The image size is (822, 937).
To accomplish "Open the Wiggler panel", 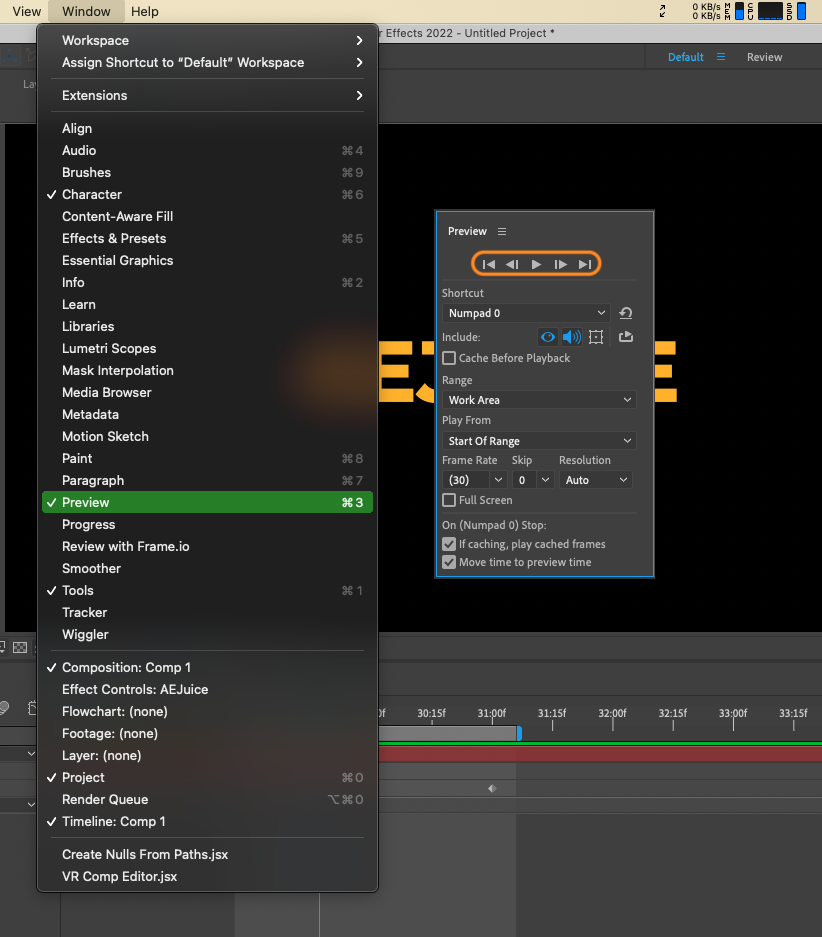I will 207,635.
